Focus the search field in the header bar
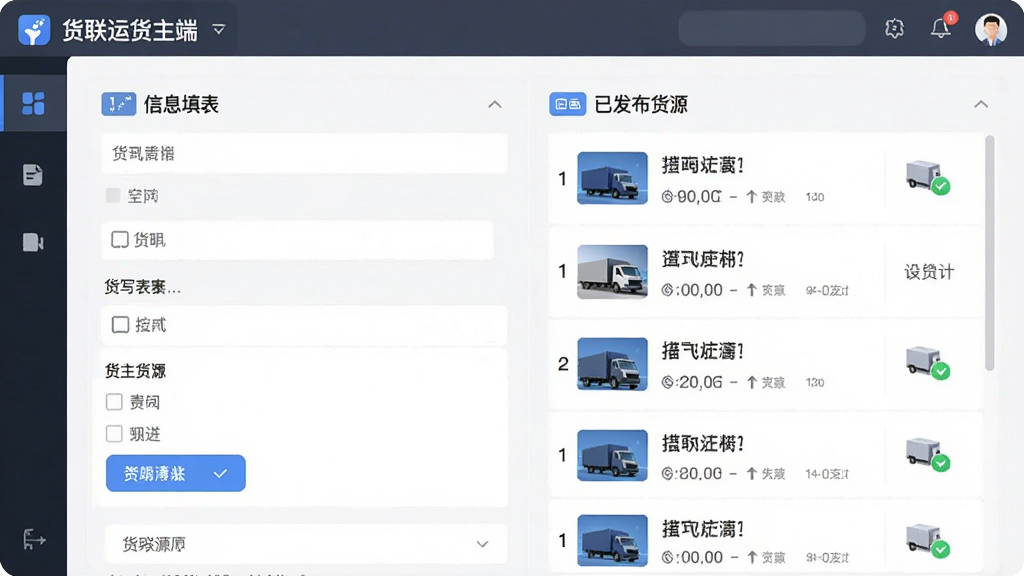This screenshot has width=1024, height=576. [x=772, y=28]
